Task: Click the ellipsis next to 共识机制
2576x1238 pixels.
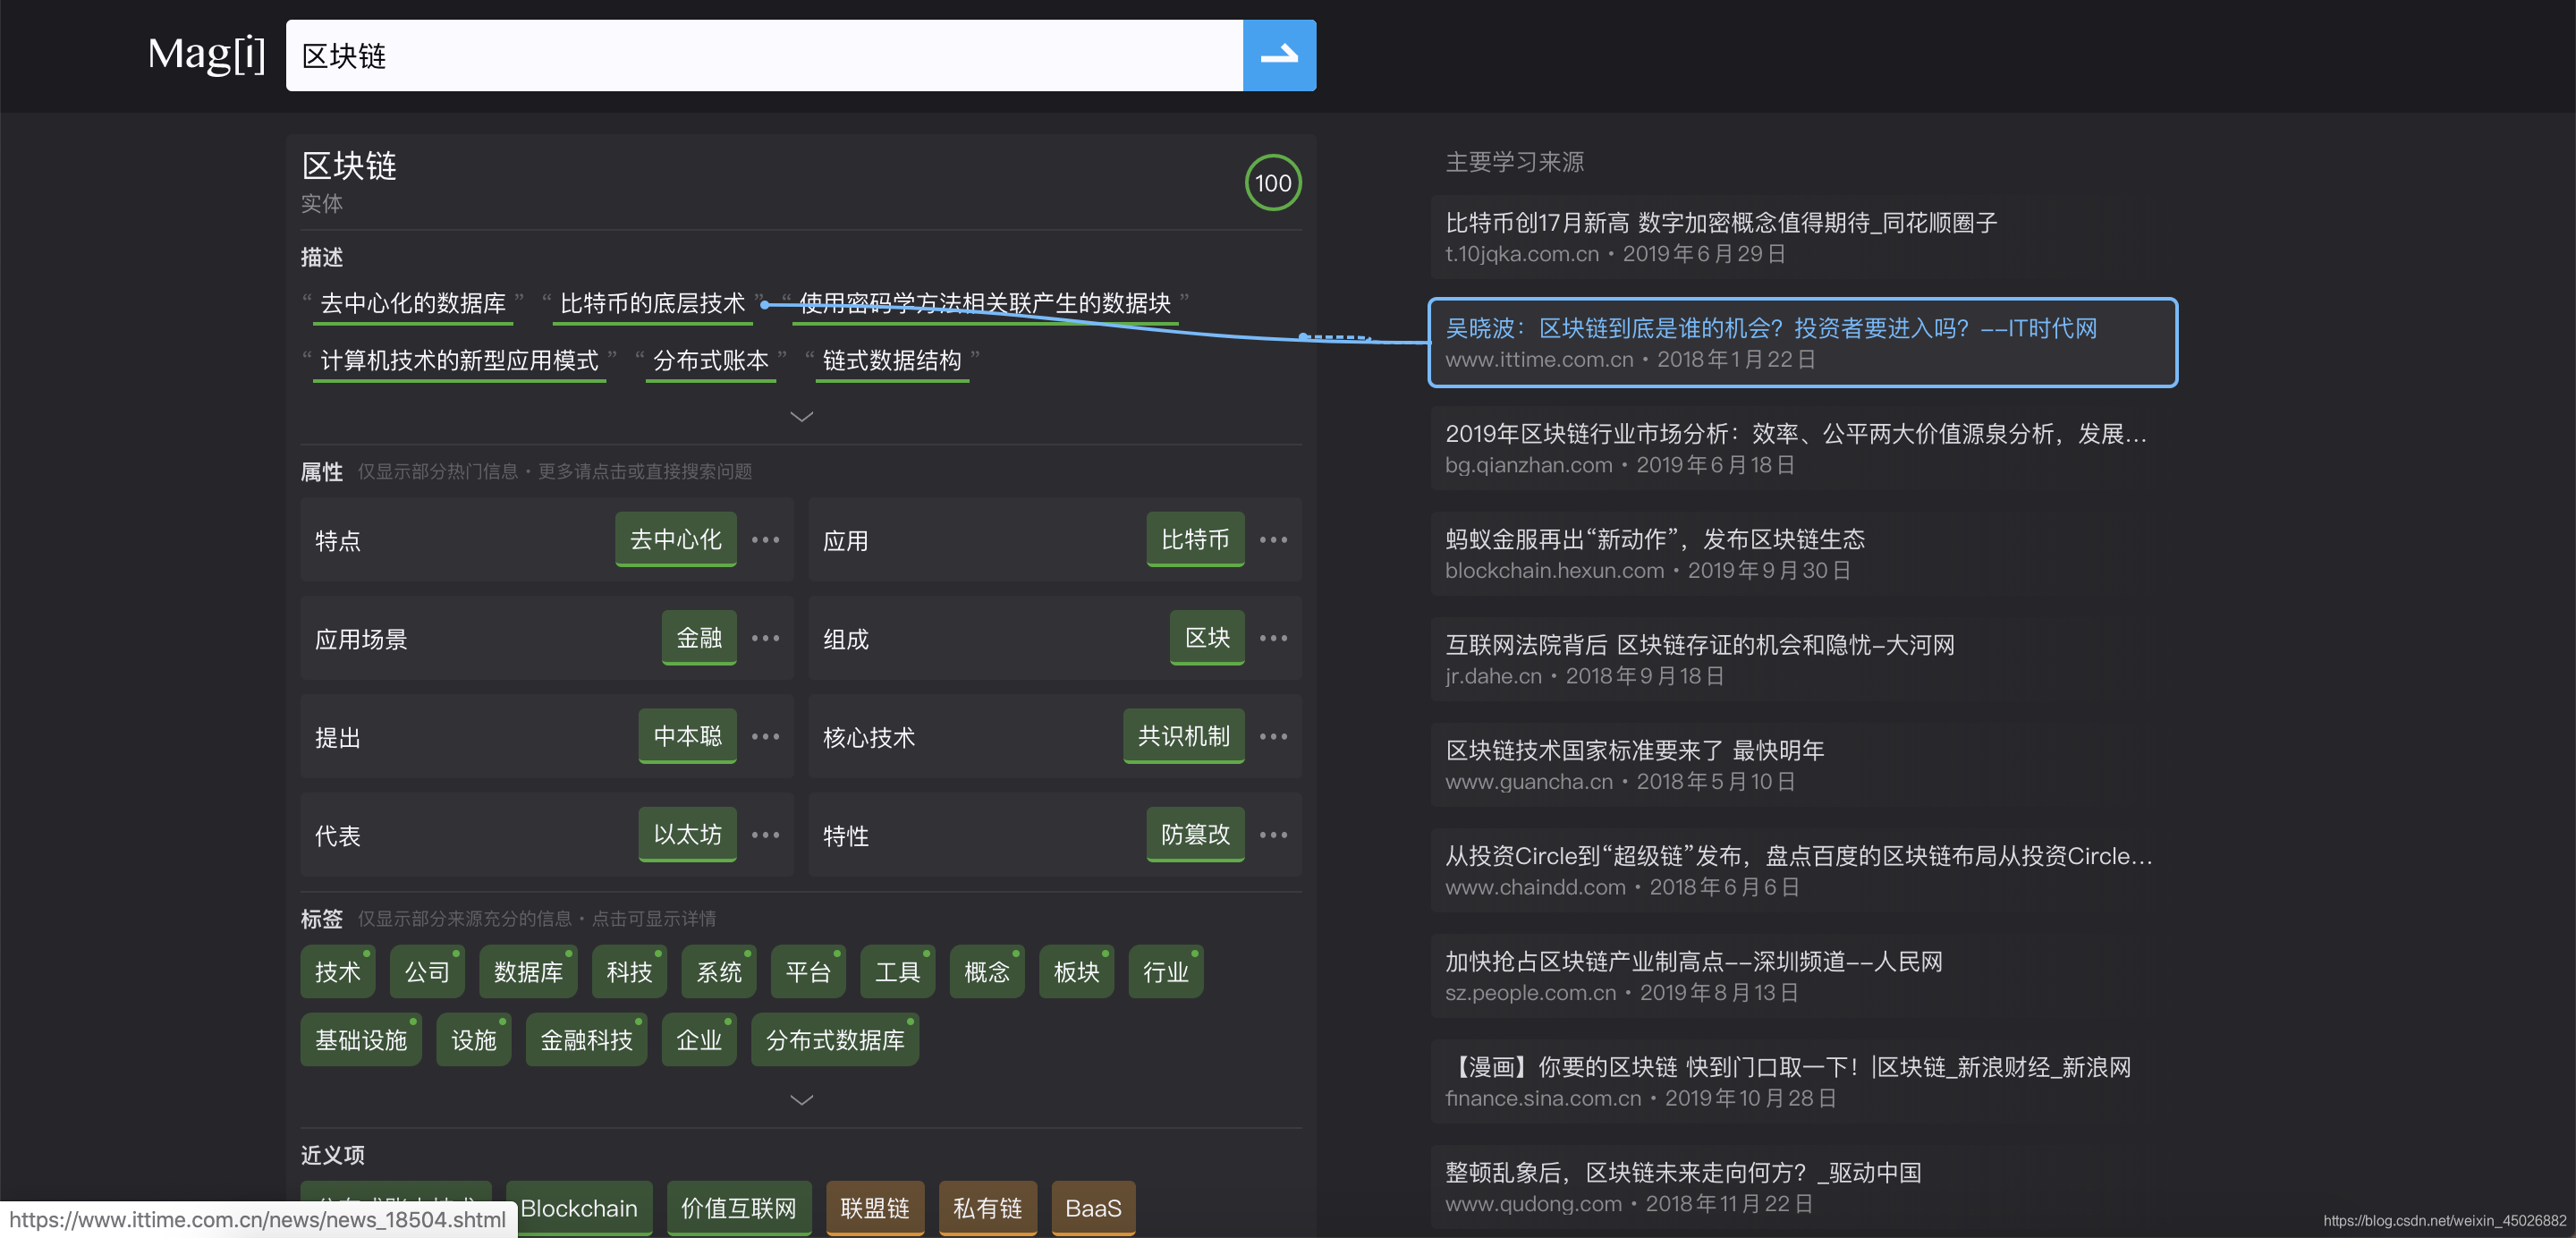Action: click(1273, 737)
